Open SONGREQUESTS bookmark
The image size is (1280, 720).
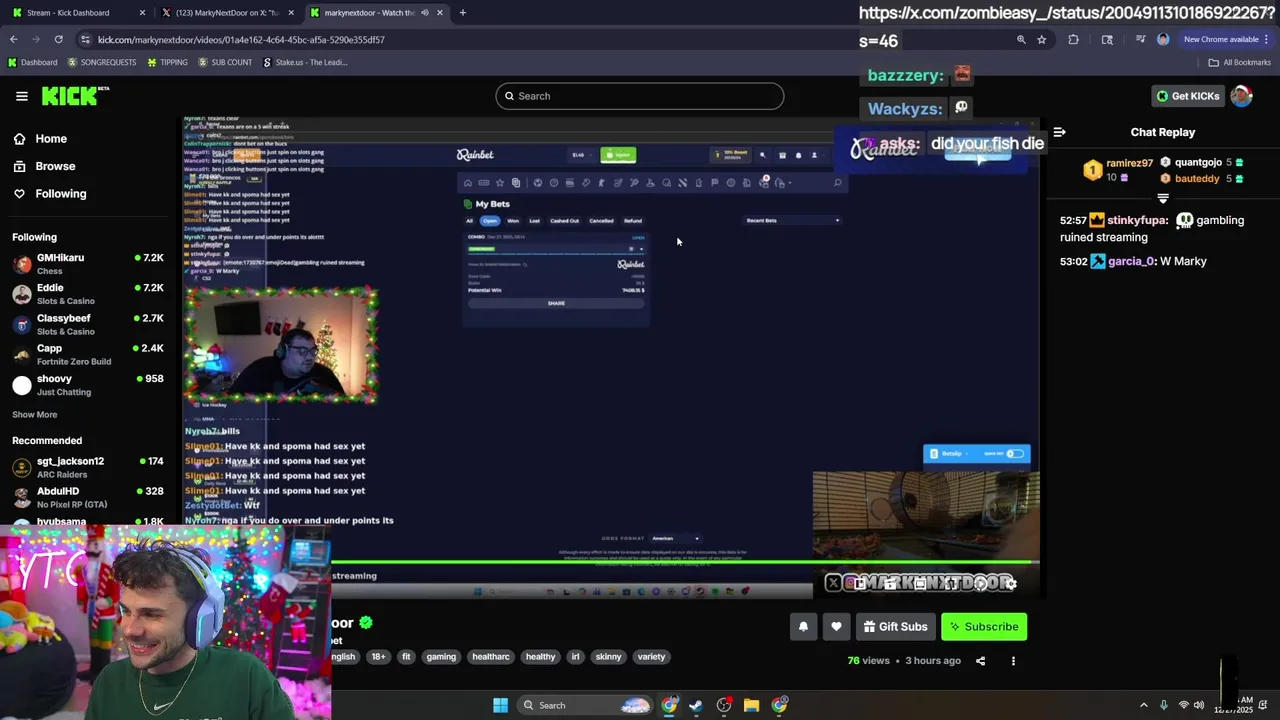click(x=101, y=62)
